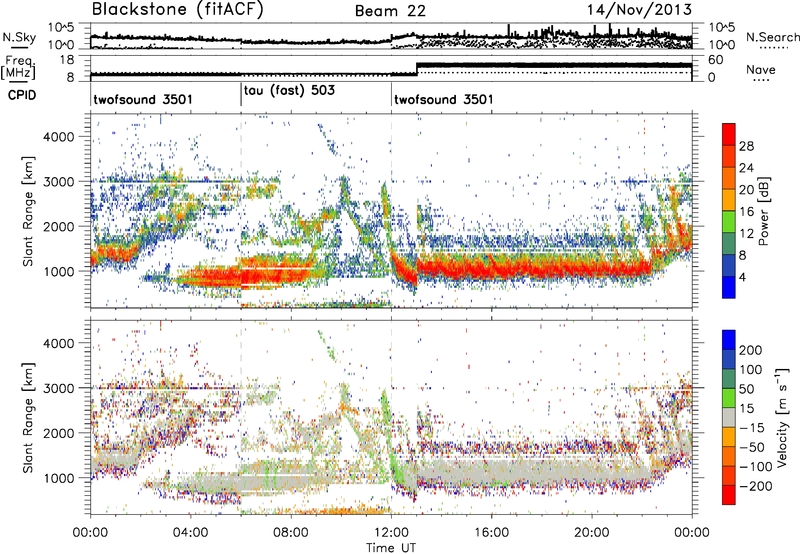
Task: Click the Velocity [m s-1] colorbar title
Action: (782, 417)
